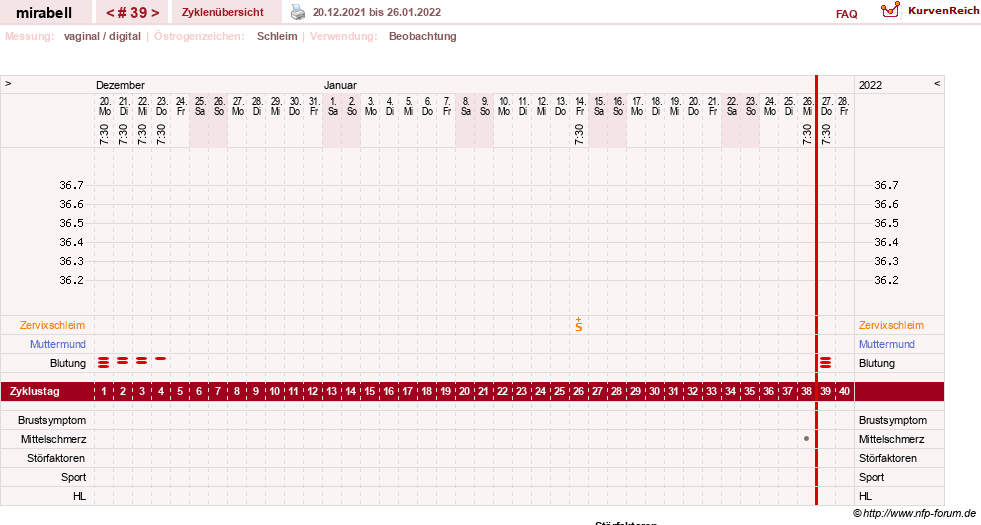The width and height of the screenshot is (981, 525).
Task: Click the mirabell user name
Action: point(44,13)
